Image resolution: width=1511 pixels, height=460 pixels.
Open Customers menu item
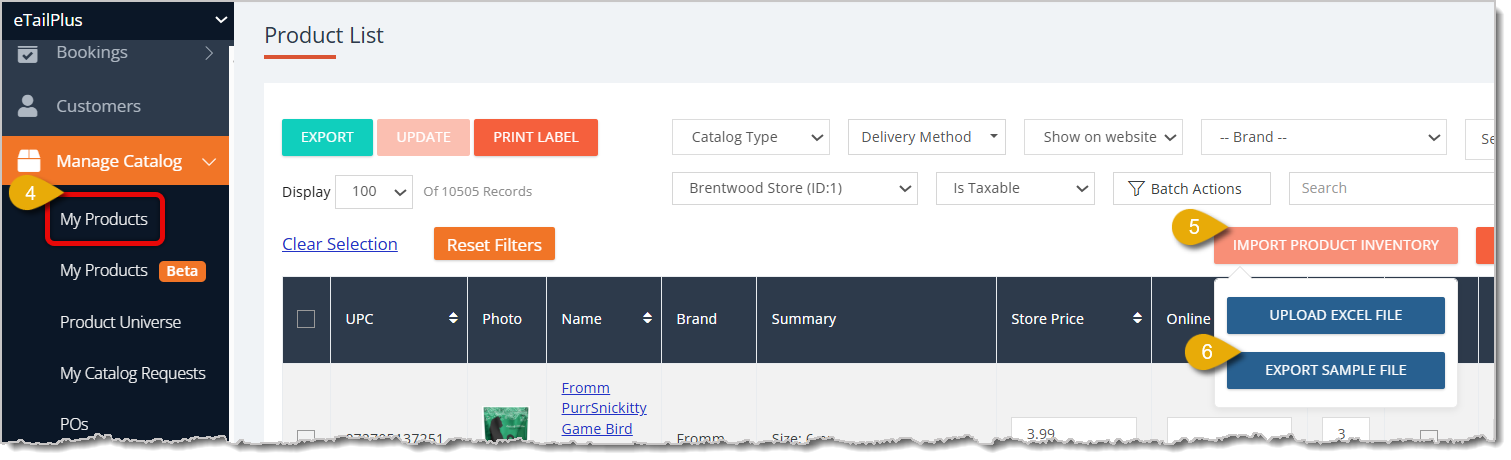(x=98, y=106)
